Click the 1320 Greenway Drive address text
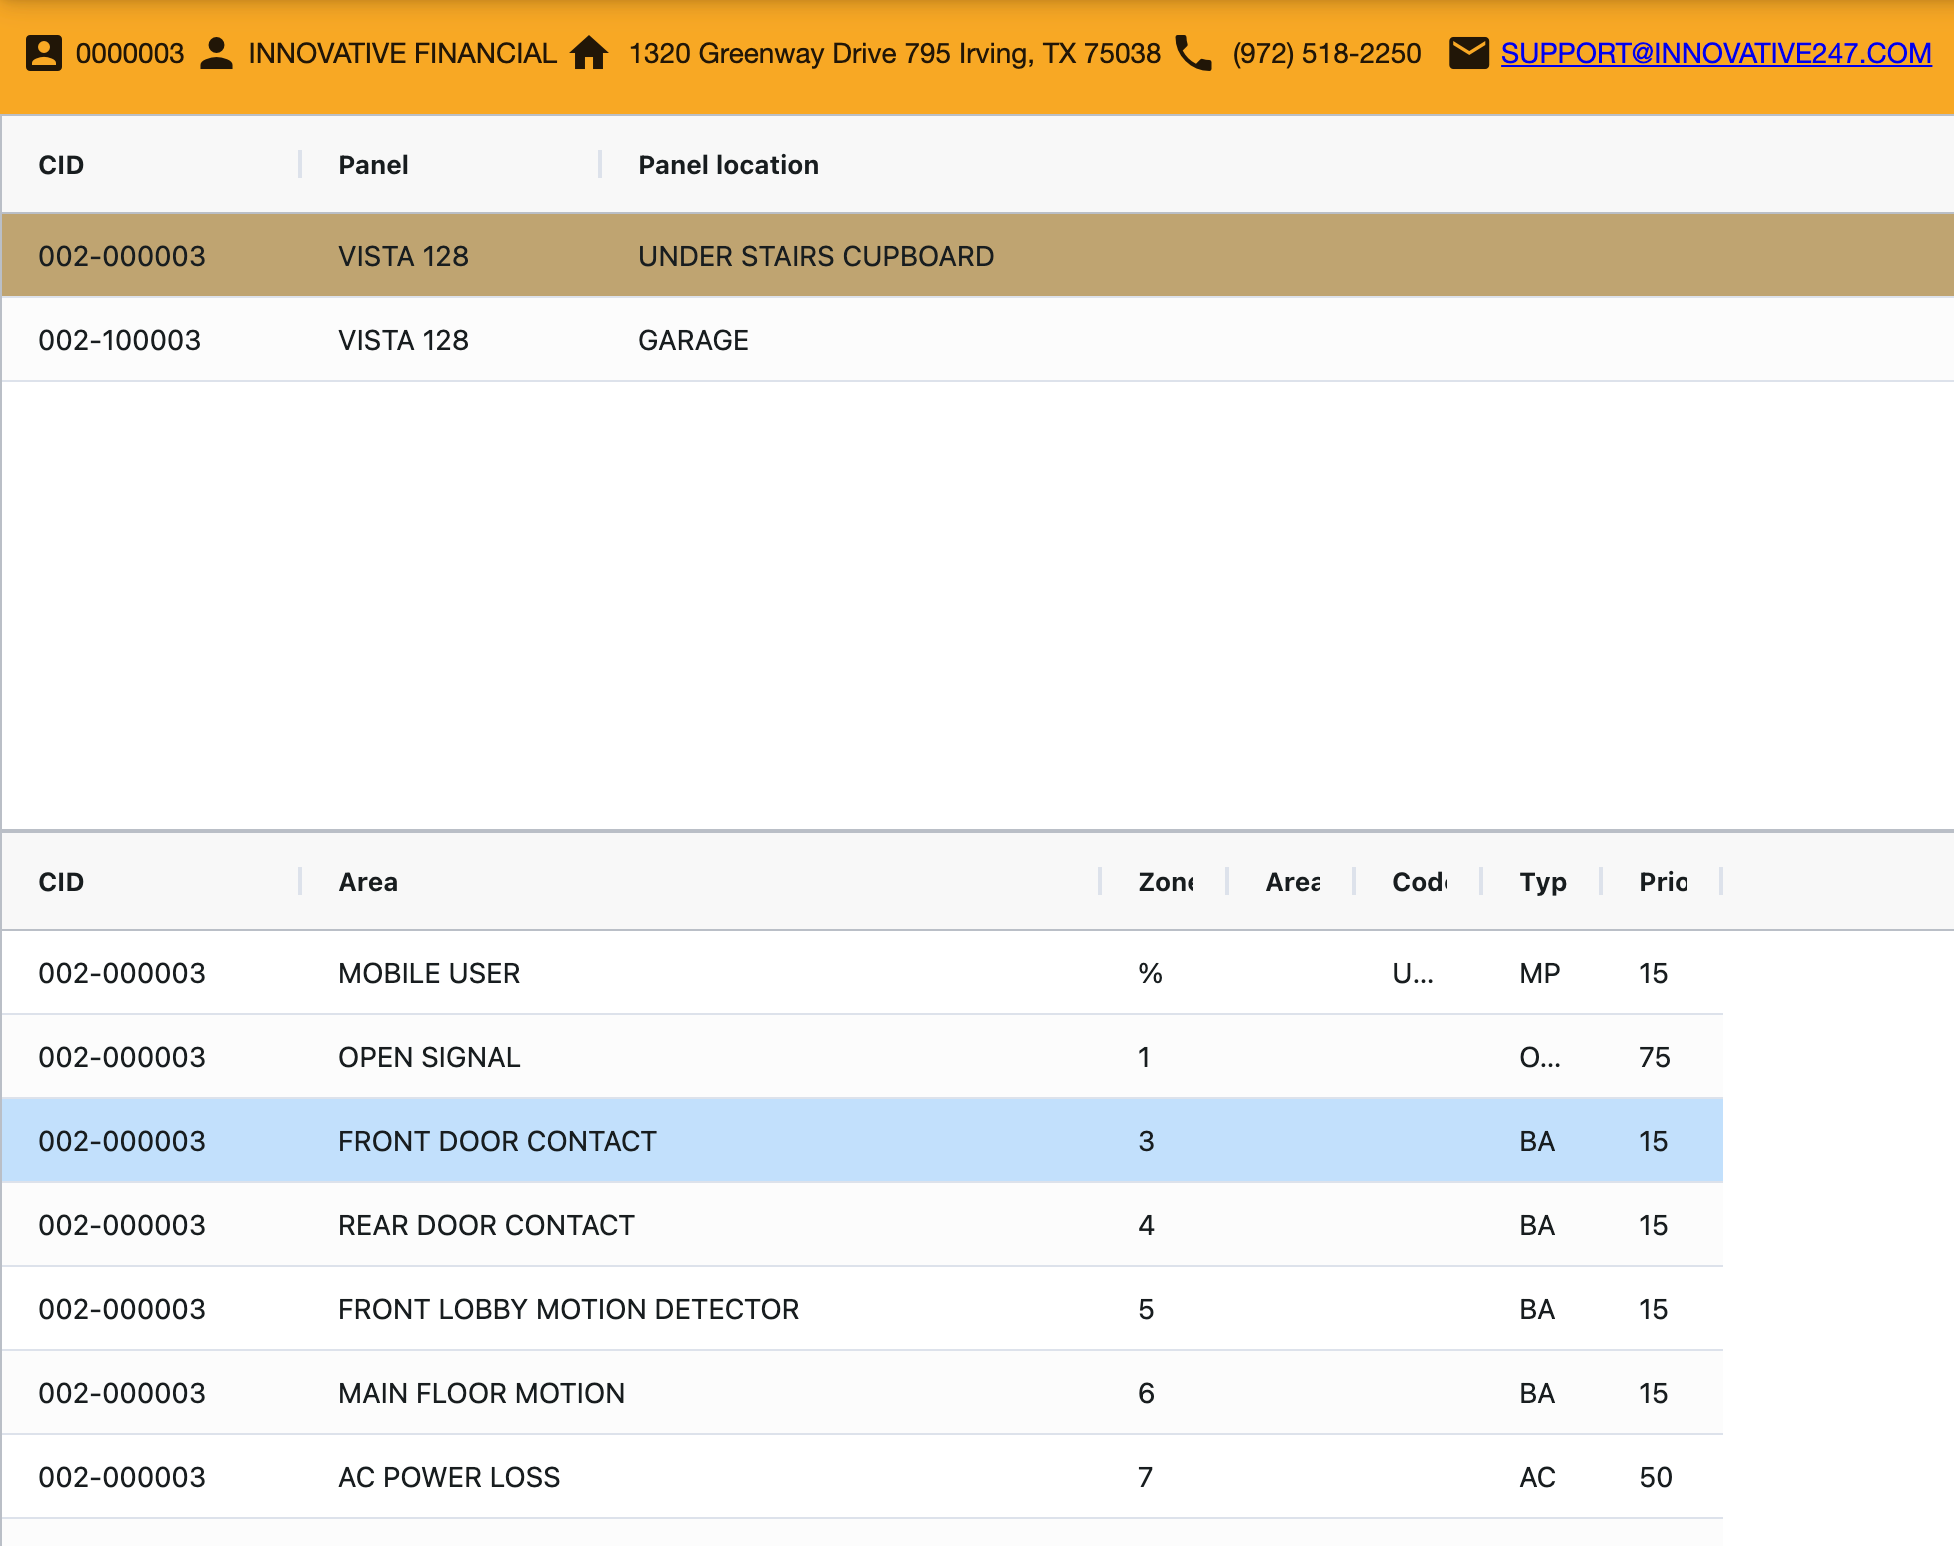Viewport: 1954px width, 1546px height. coord(894,53)
